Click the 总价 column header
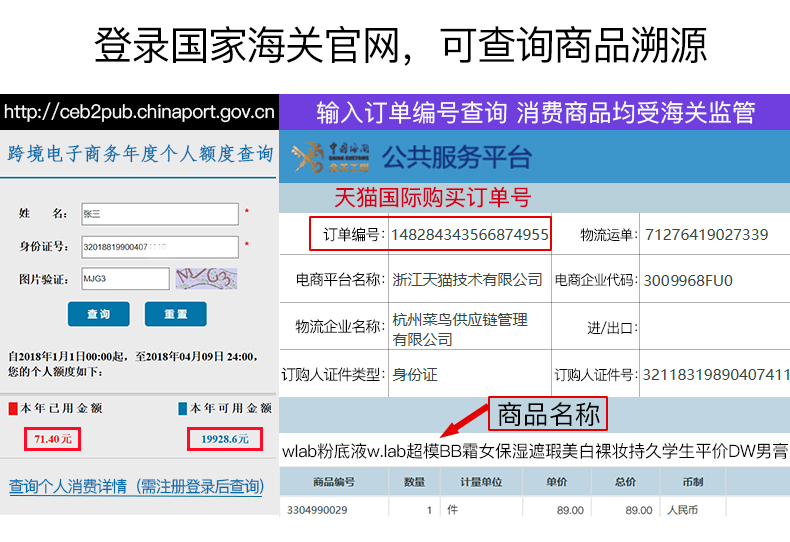This screenshot has width=790, height=542. (x=625, y=482)
